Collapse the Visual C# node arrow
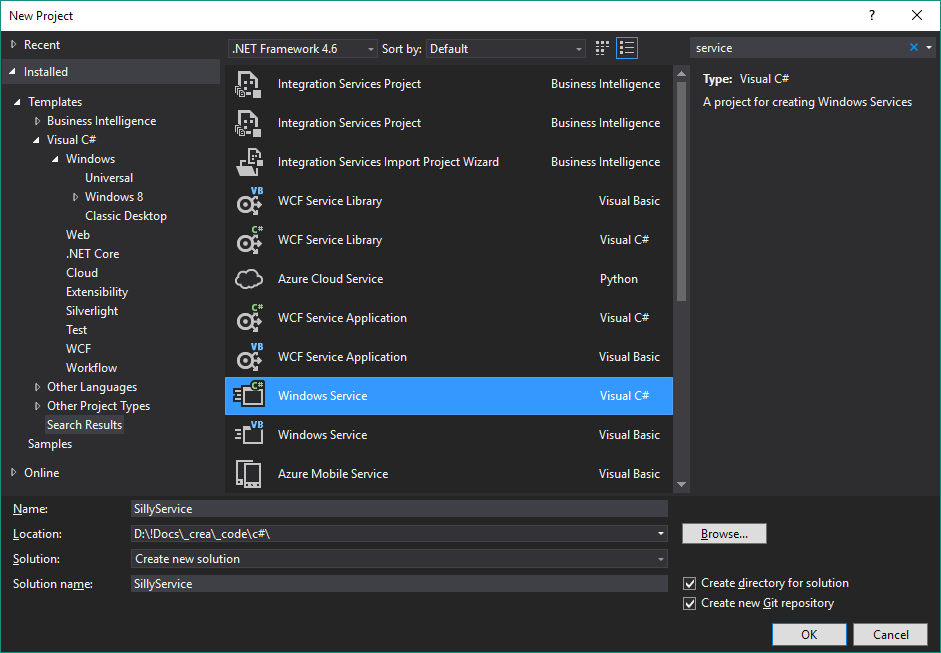Screen dimensions: 941x653 pyautogui.click(x=37, y=140)
